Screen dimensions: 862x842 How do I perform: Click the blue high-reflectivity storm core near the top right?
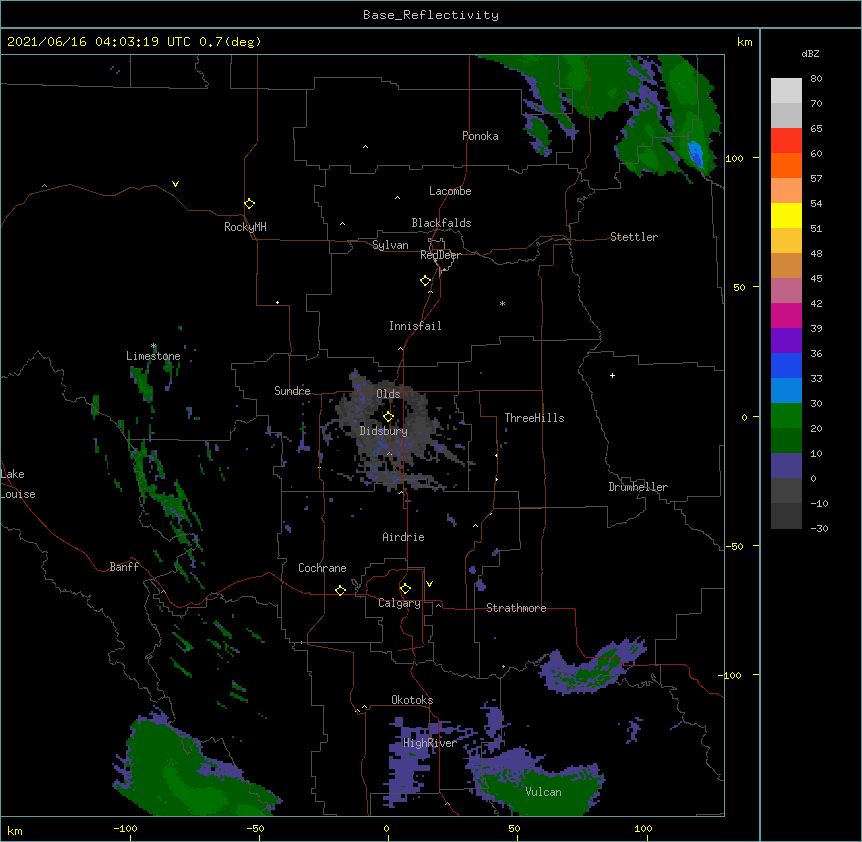pos(695,153)
